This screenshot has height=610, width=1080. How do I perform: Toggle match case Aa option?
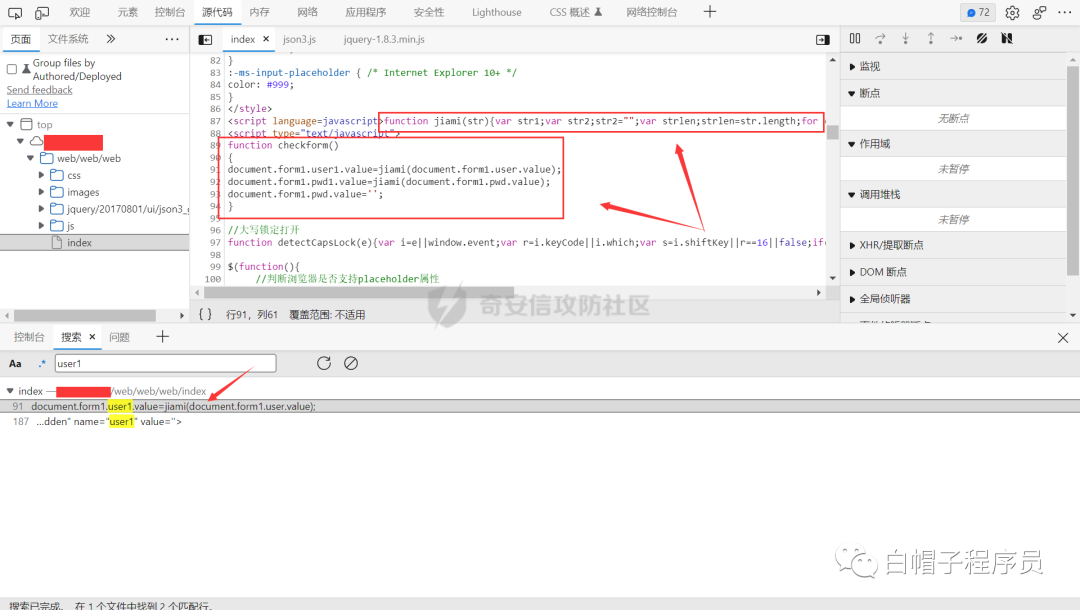pos(15,364)
